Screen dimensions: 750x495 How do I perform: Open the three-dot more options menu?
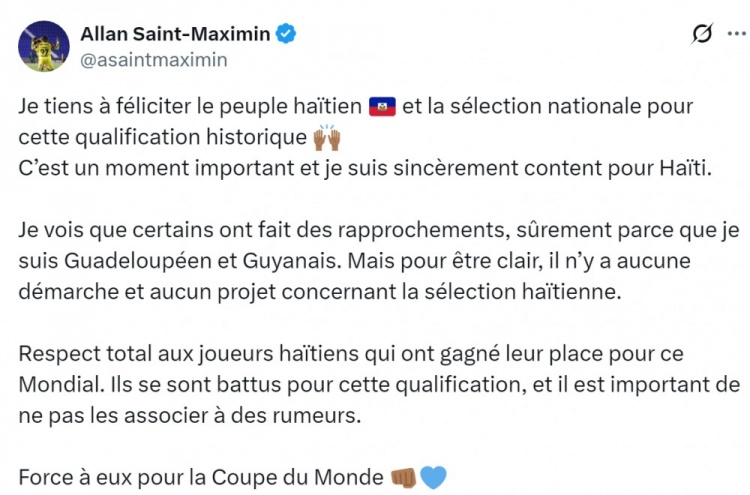737,34
